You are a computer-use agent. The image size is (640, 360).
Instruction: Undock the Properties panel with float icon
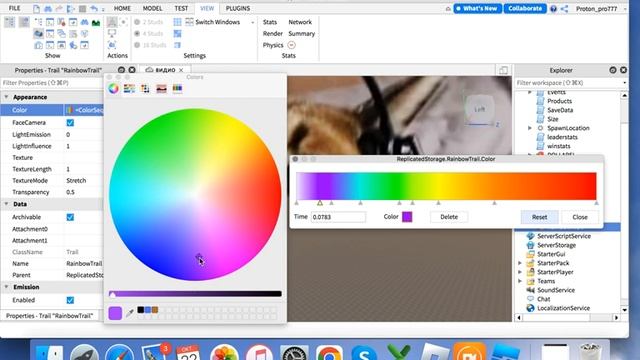coord(121,70)
